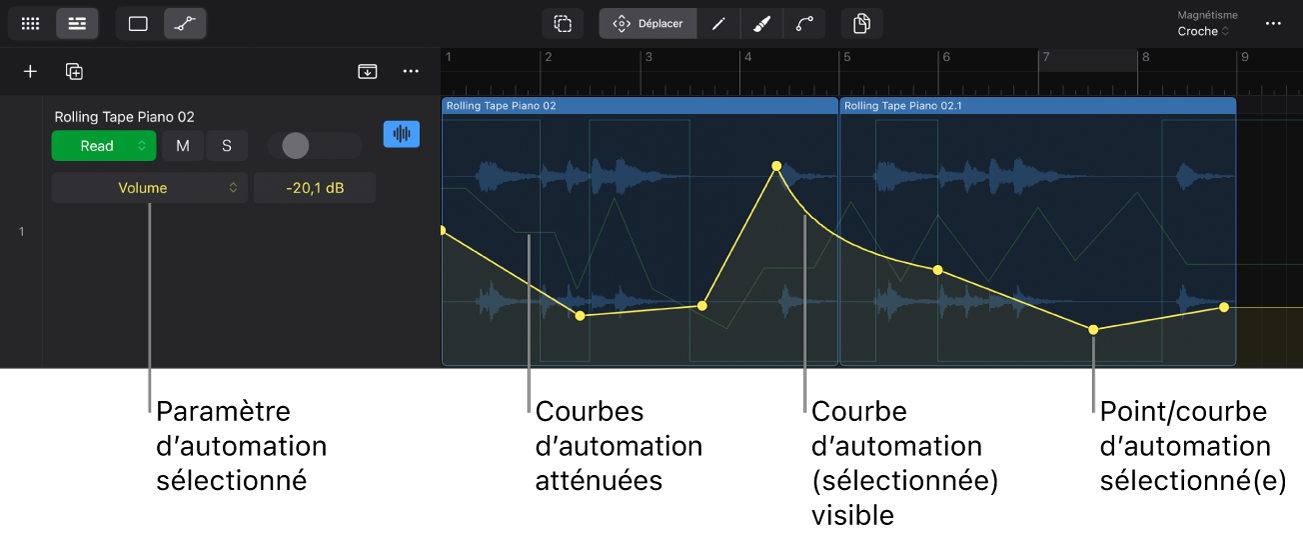Select the pencil tool
The width and height of the screenshot is (1303, 535).
point(718,23)
